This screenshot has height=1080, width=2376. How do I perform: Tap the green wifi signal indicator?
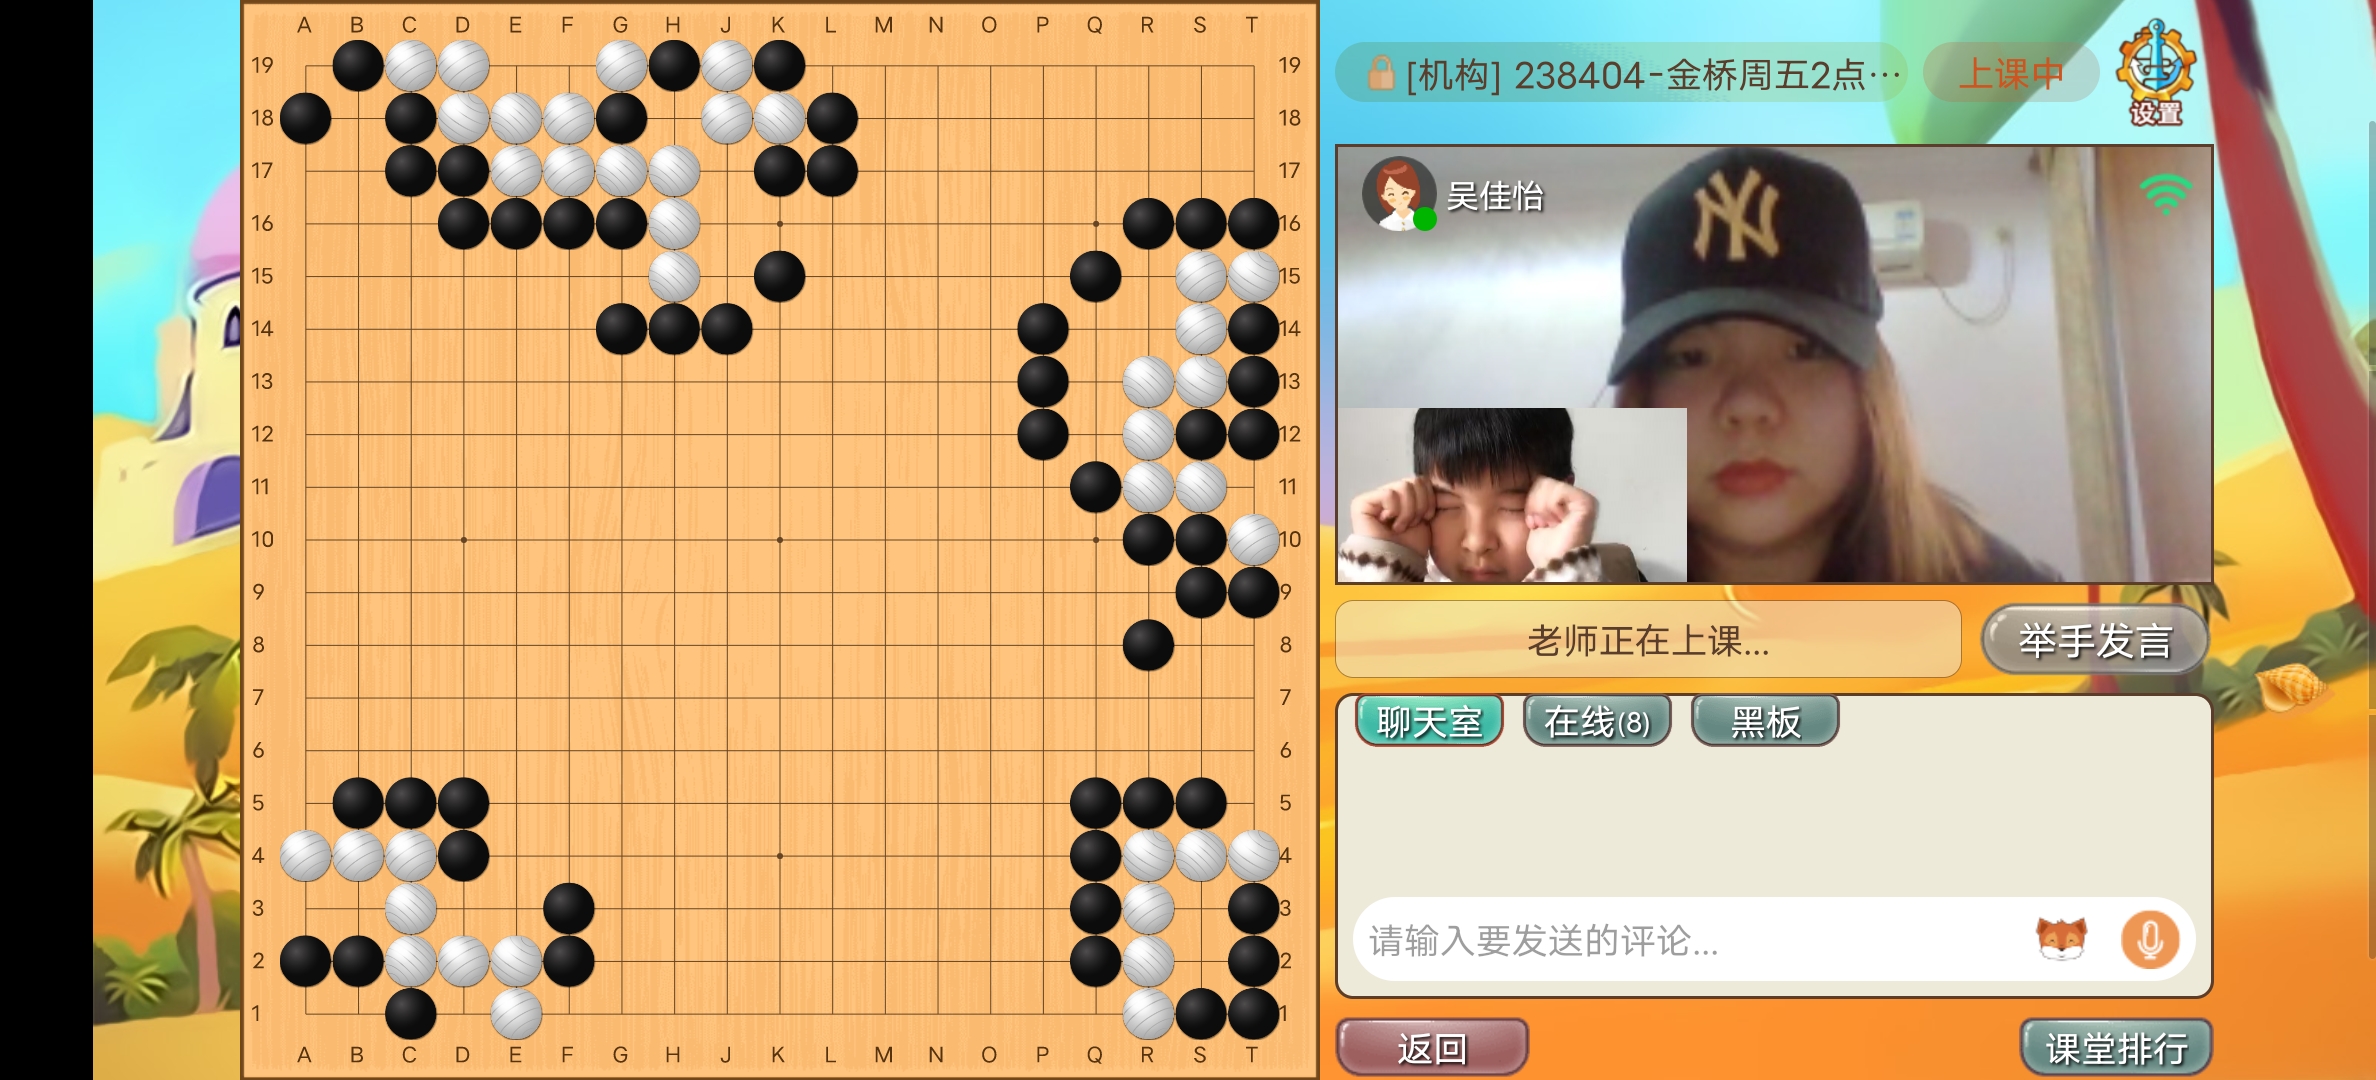click(x=2165, y=194)
